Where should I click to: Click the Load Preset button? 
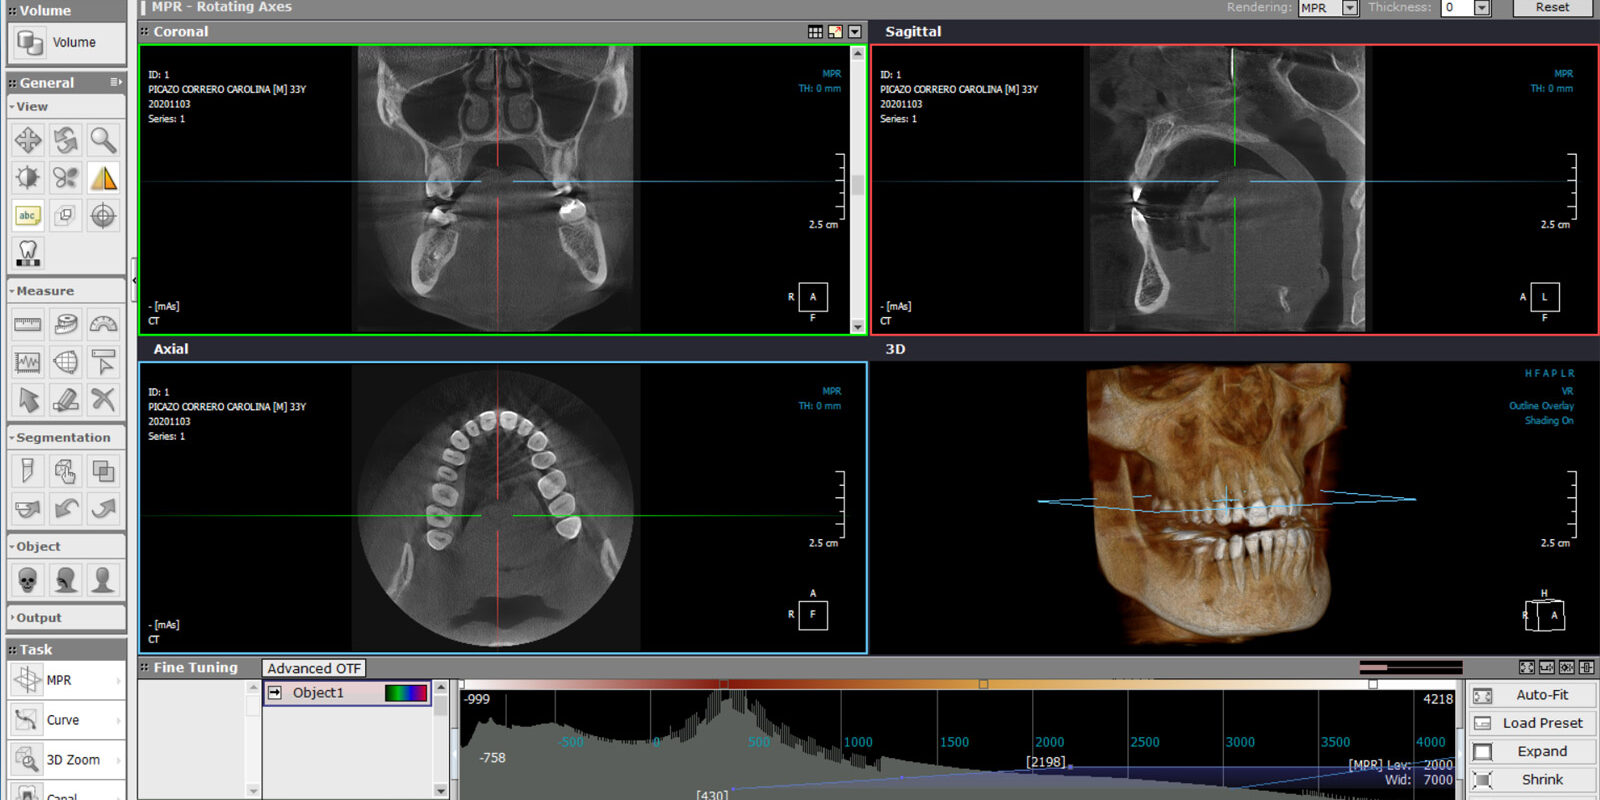1532,723
